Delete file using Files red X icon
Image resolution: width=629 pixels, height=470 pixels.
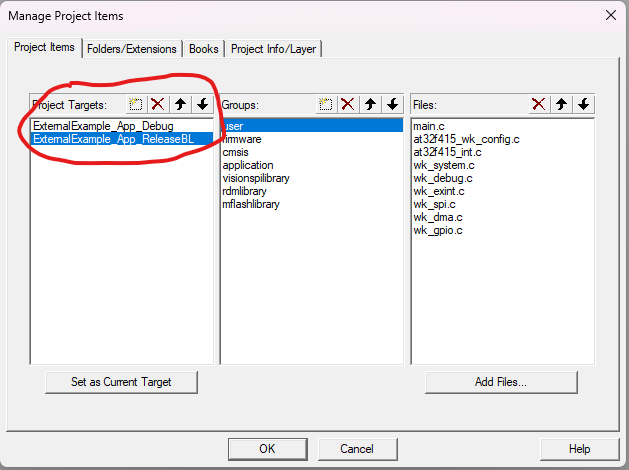[538, 104]
